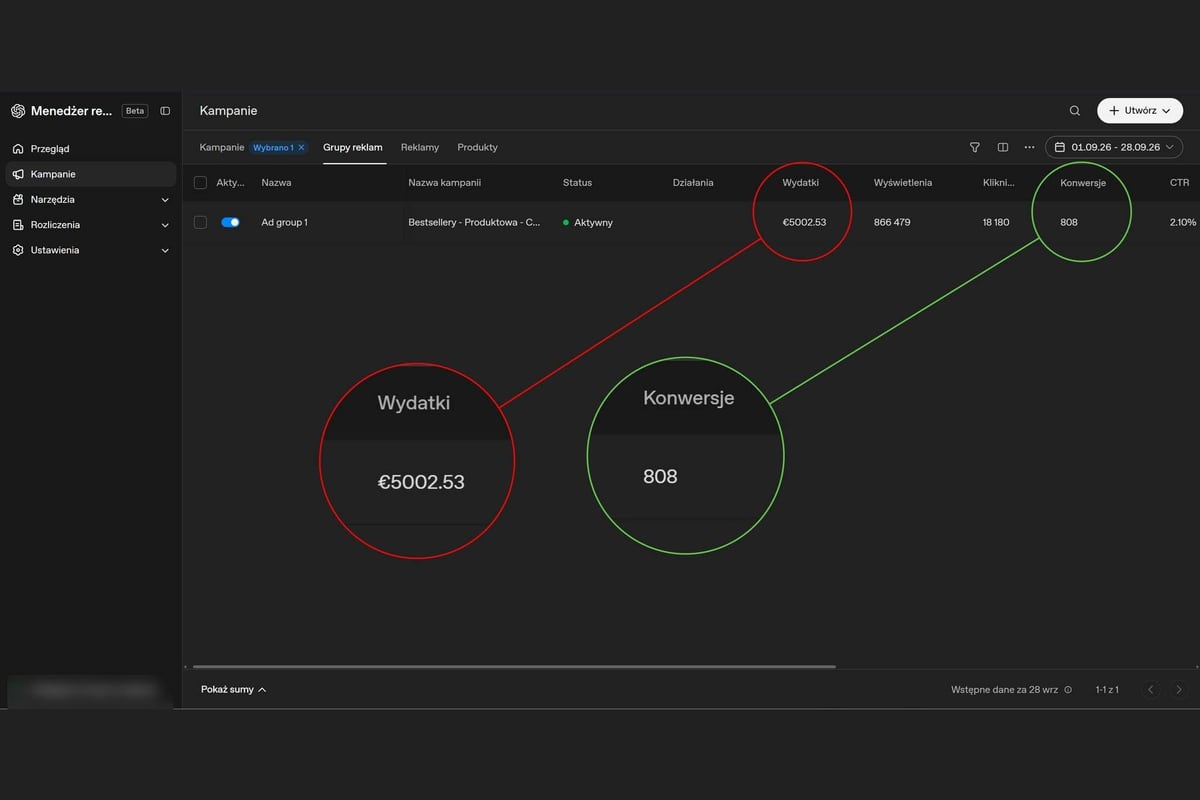
Task: Sort by the Nazwa kampanii column header
Action: pos(445,183)
